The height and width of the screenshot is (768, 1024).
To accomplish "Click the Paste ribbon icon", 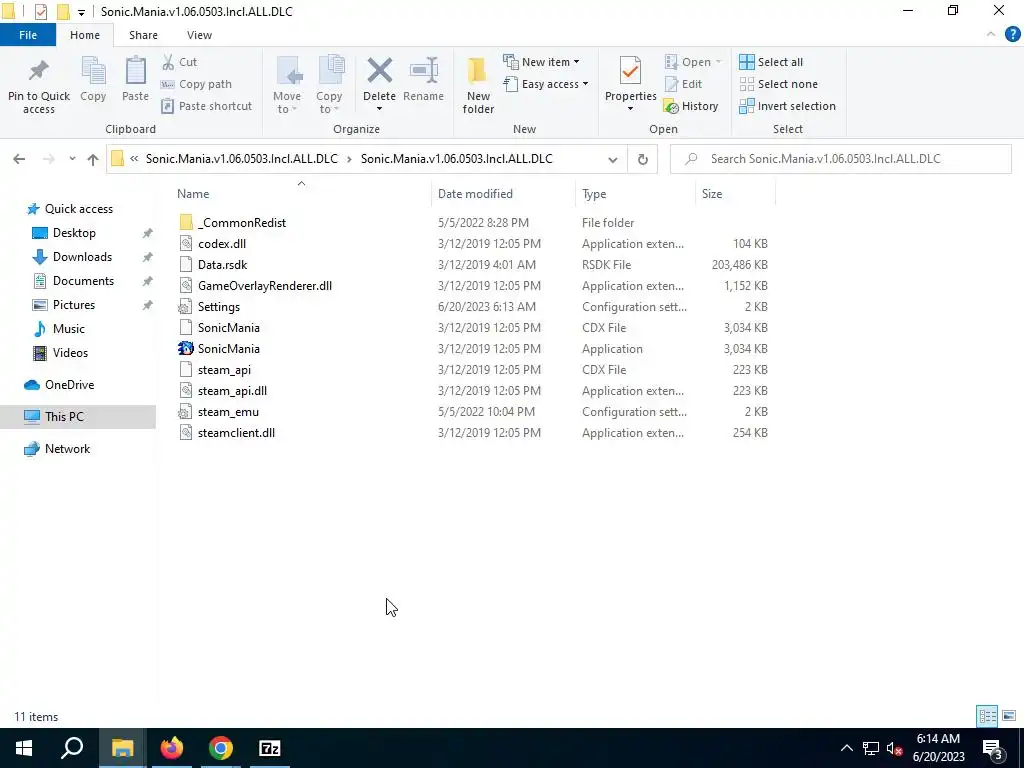I will coord(135,71).
